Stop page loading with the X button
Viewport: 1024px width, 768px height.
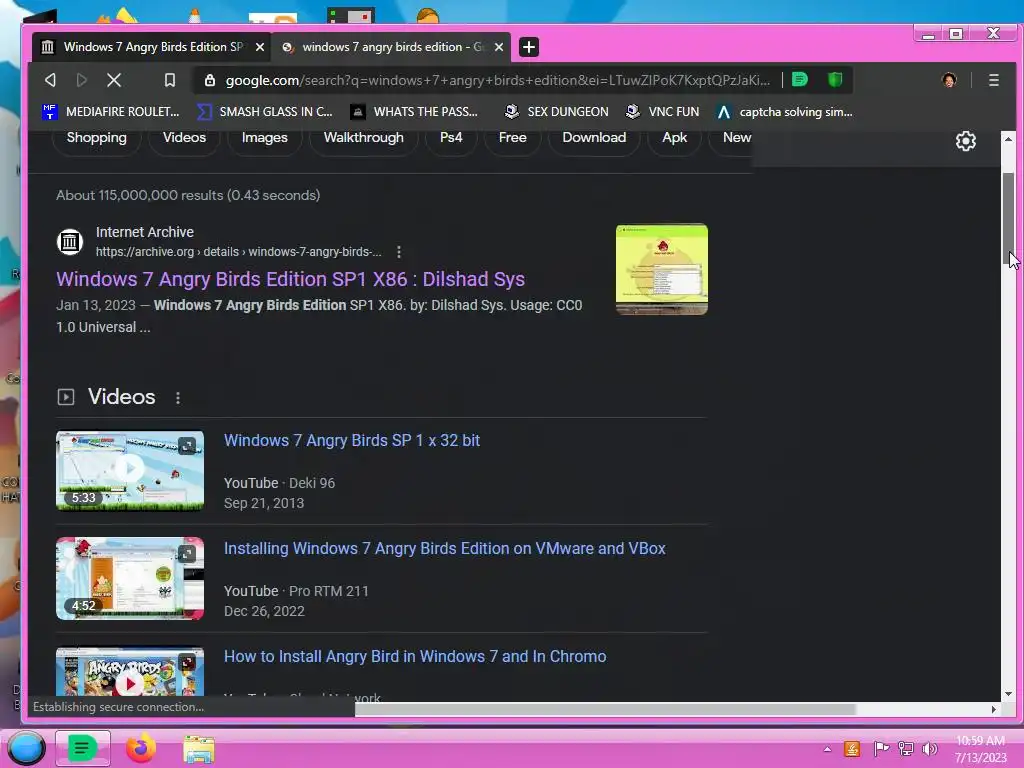[114, 80]
